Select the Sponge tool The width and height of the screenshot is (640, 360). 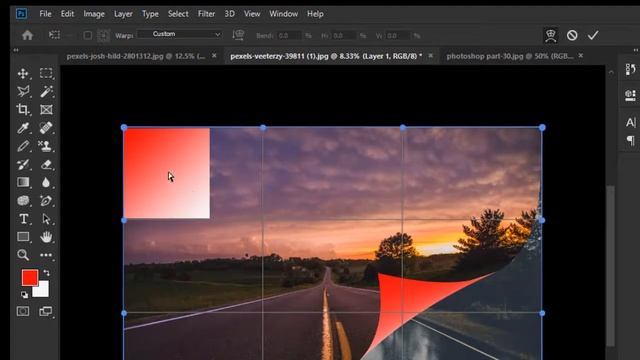click(x=23, y=200)
